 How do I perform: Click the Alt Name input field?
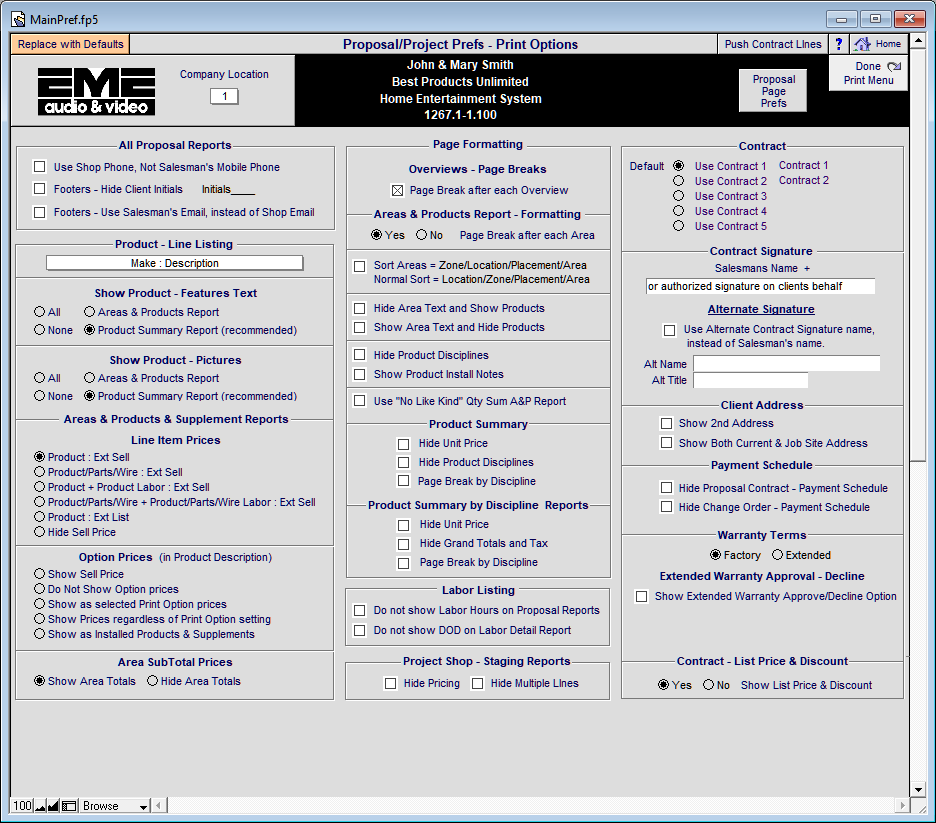pos(787,363)
